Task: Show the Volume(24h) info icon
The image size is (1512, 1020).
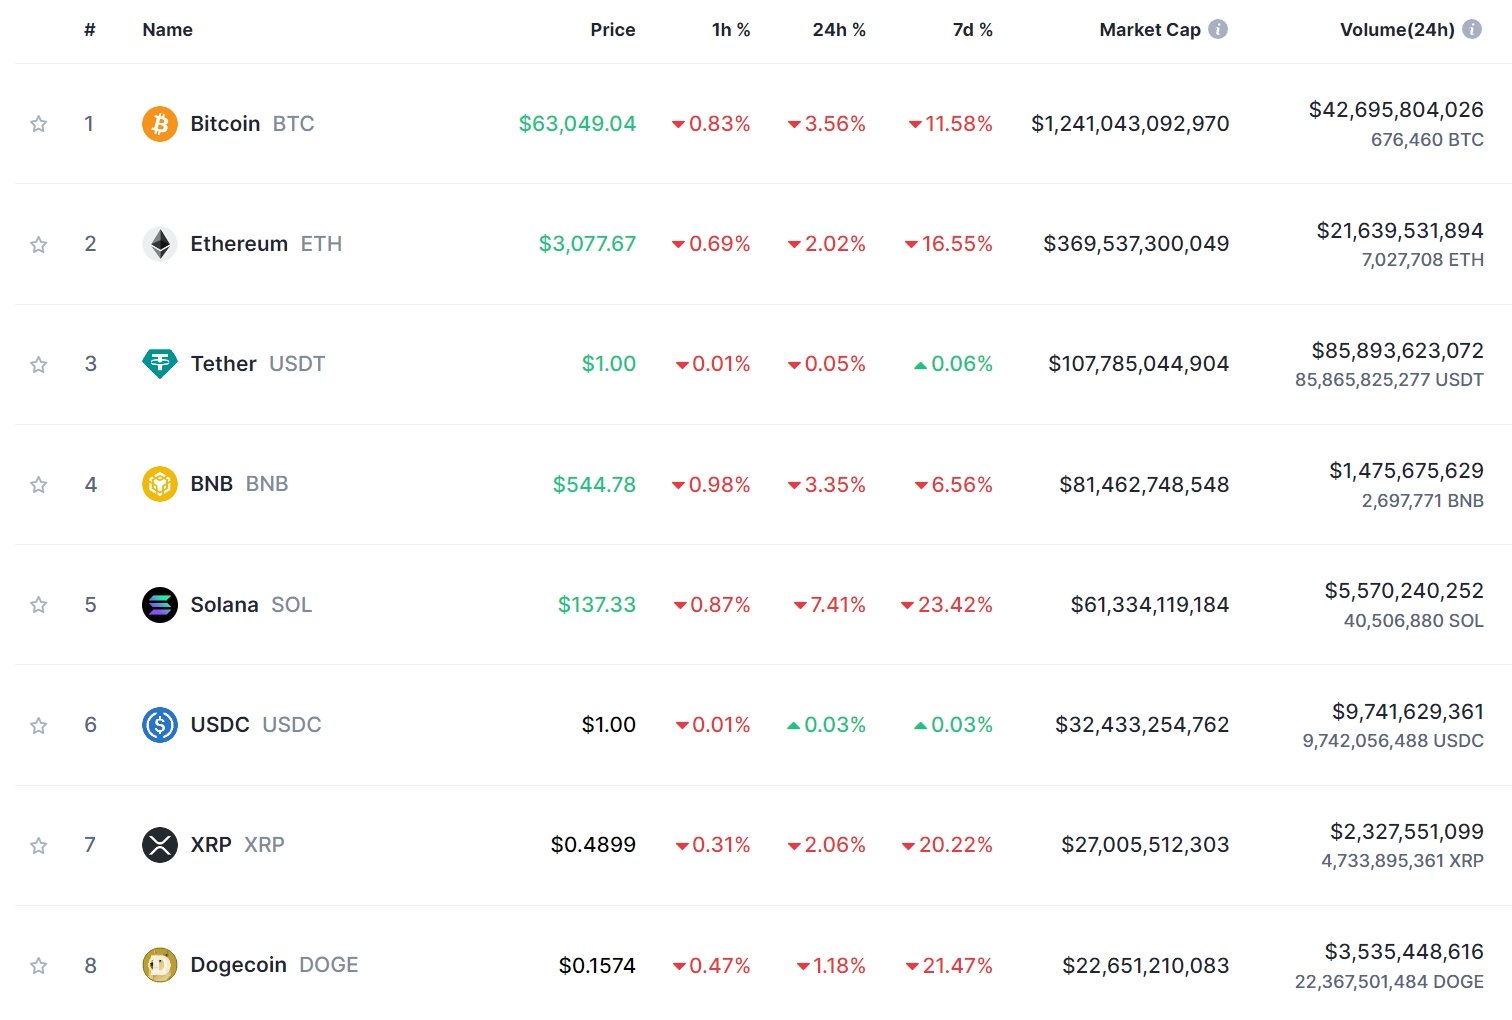Action: [1472, 30]
